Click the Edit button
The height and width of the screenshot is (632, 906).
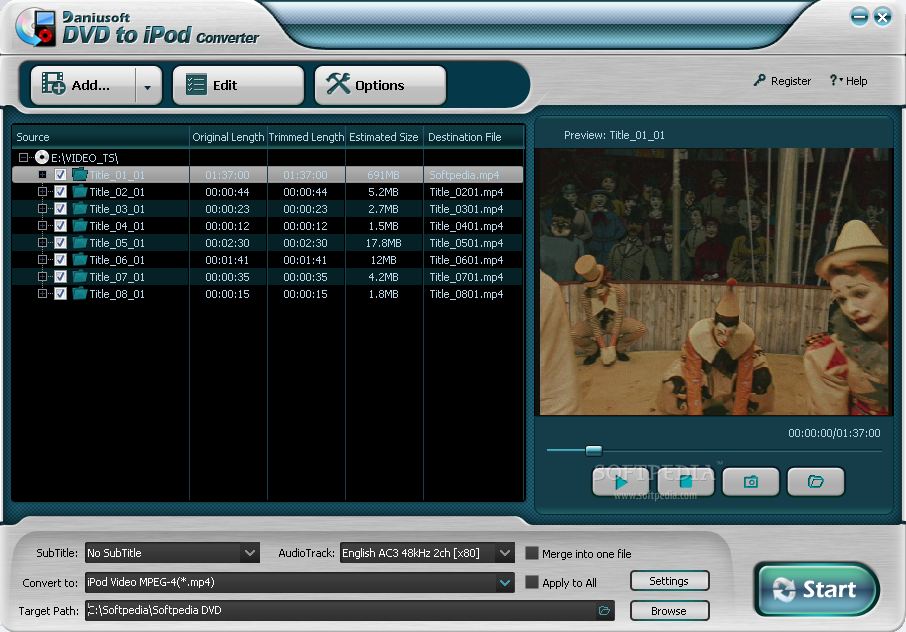(x=238, y=85)
